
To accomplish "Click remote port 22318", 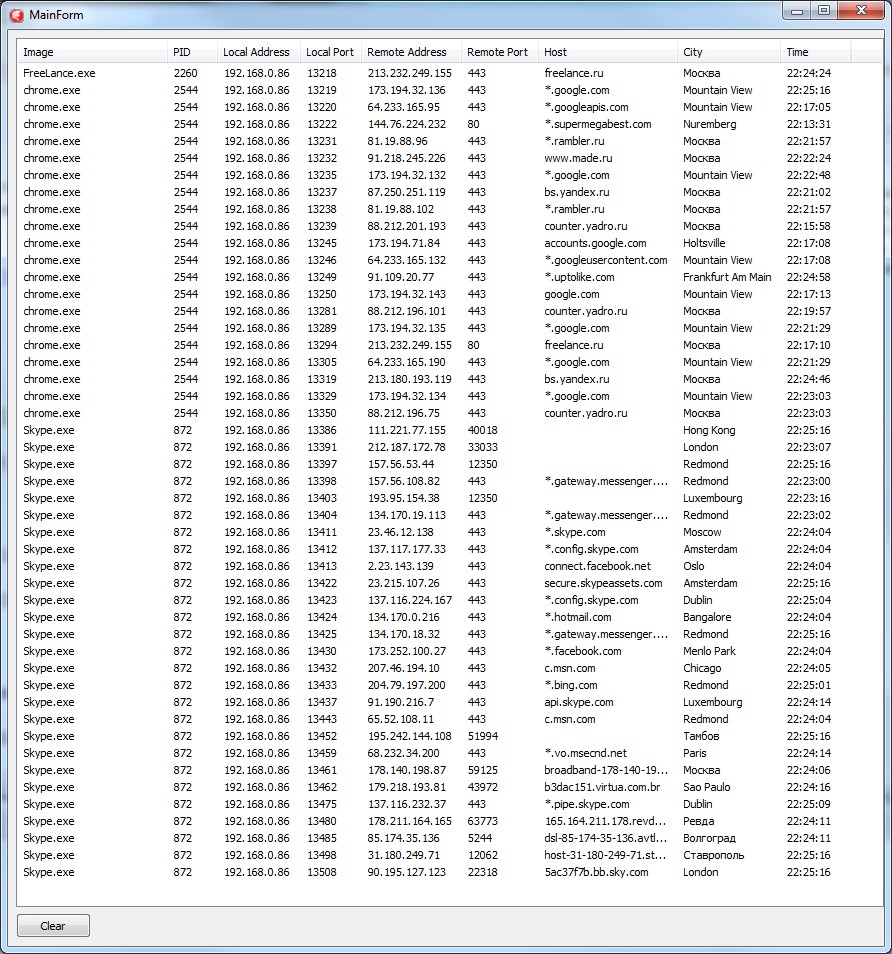I will [483, 874].
